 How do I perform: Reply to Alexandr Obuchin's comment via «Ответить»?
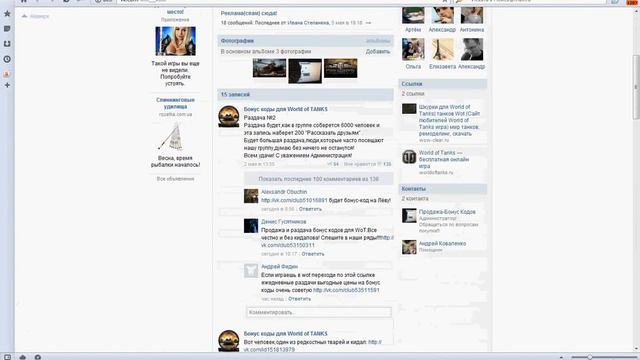[310, 209]
